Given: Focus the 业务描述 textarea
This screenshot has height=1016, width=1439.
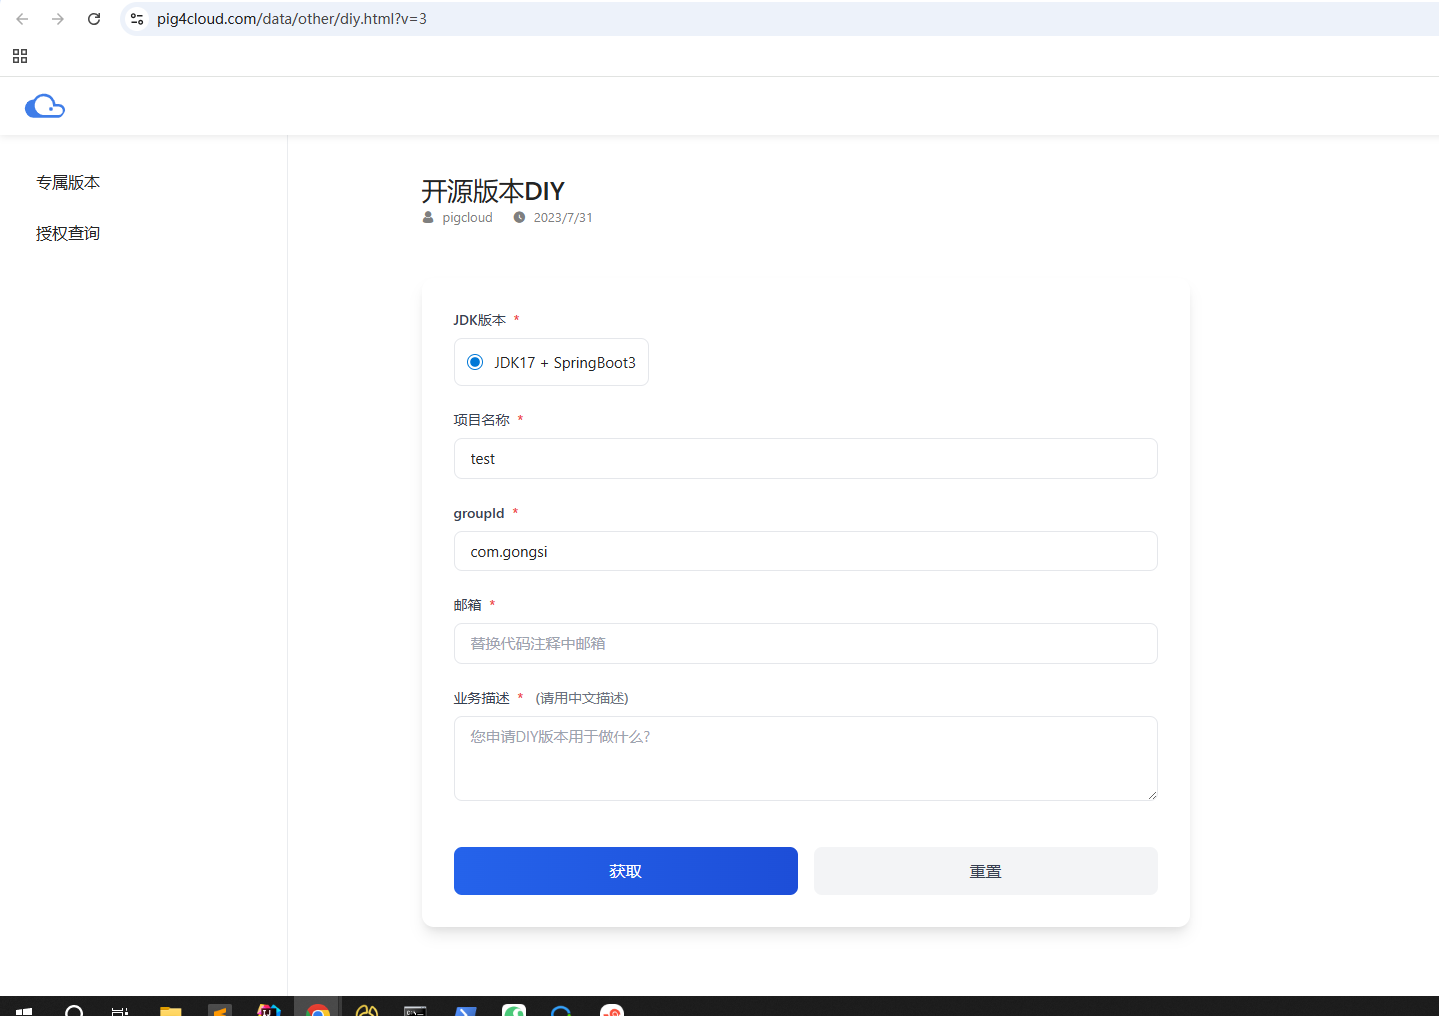Looking at the screenshot, I should 806,758.
